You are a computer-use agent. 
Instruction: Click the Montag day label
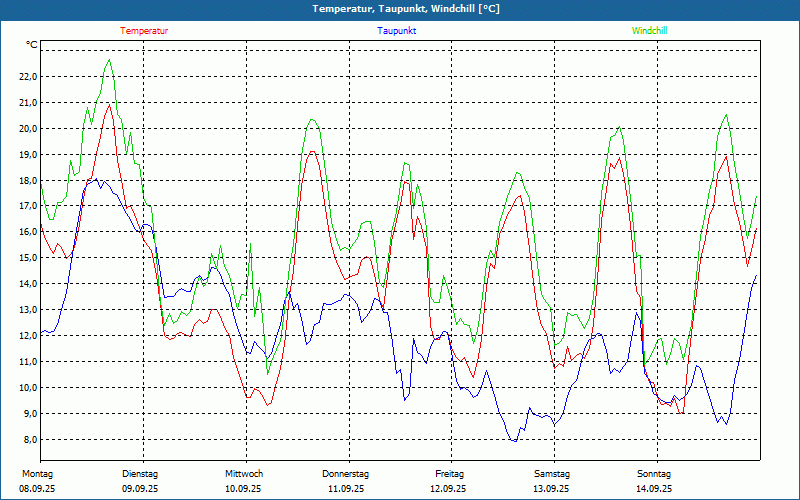coord(37,474)
